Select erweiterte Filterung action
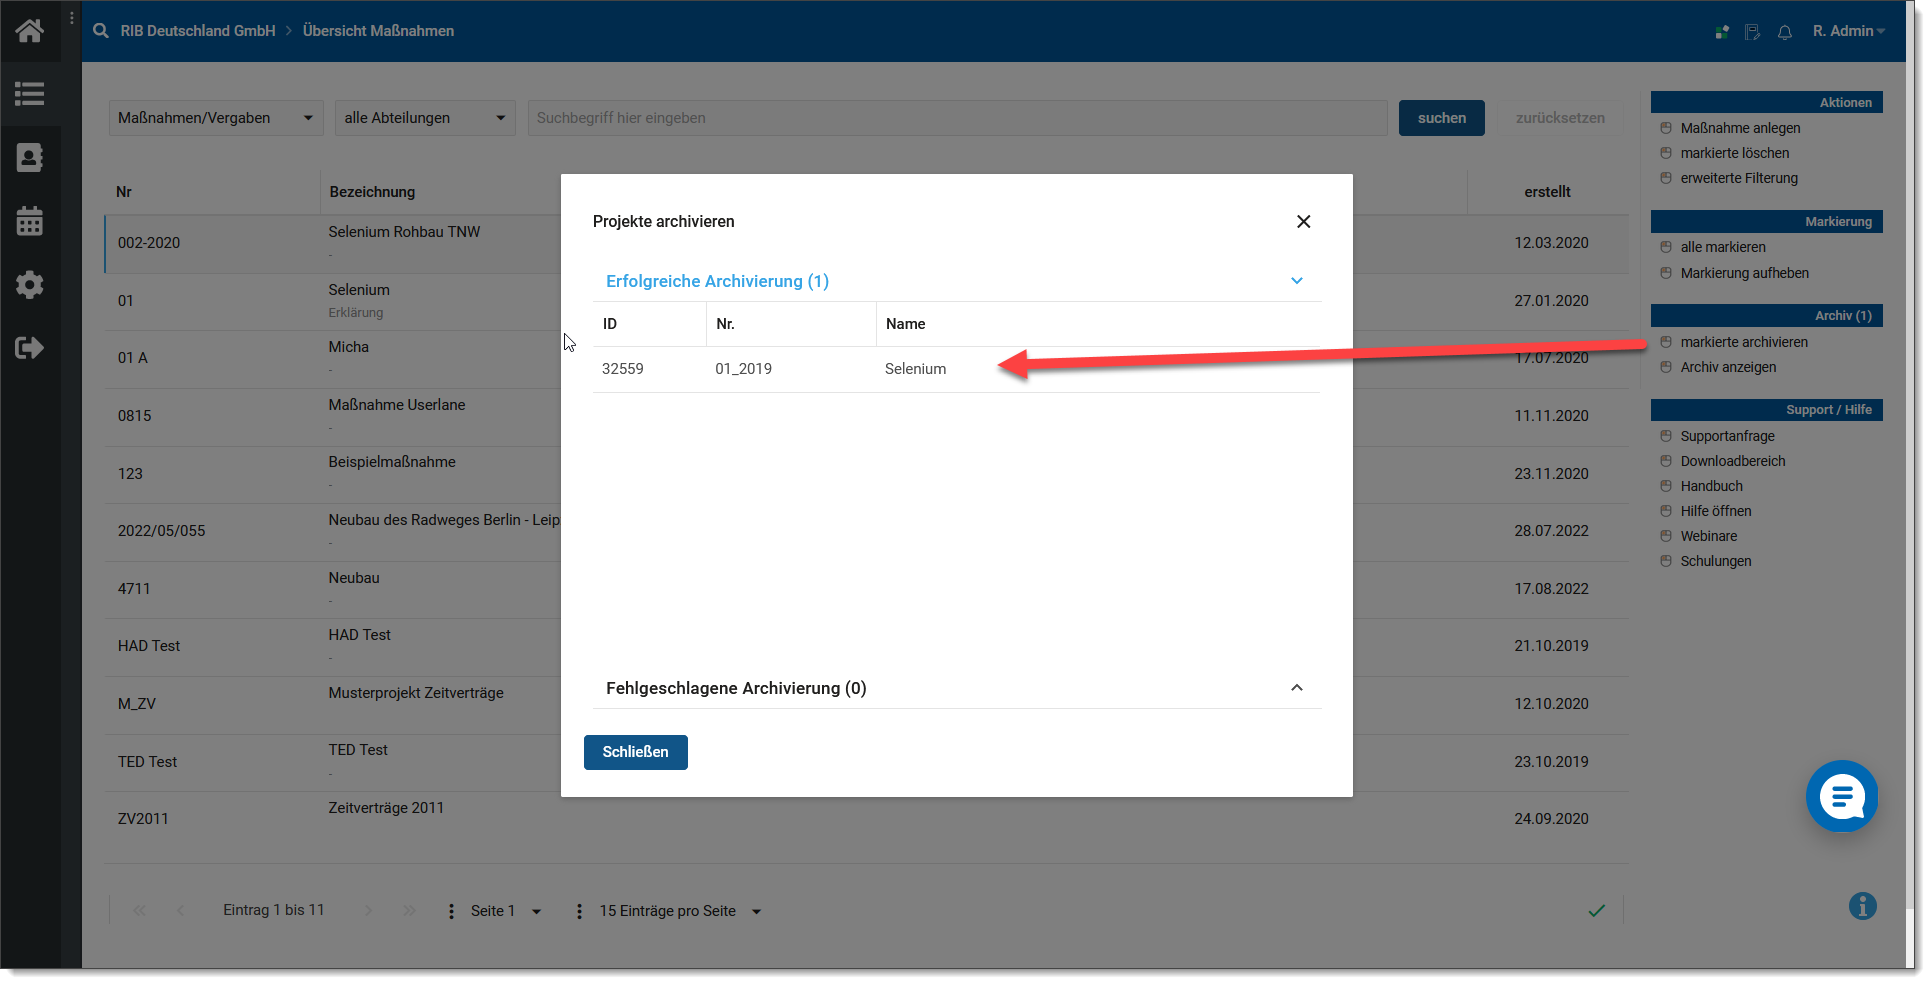1930x984 pixels. tap(1739, 178)
